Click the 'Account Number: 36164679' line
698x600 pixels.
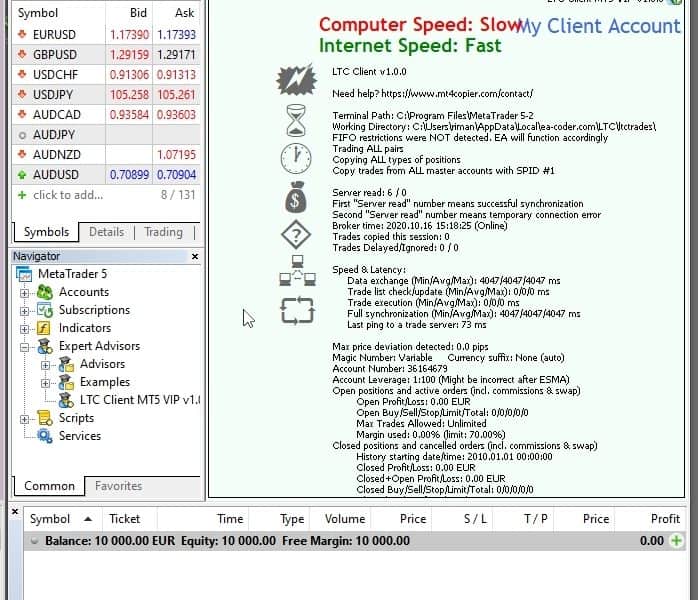point(390,369)
